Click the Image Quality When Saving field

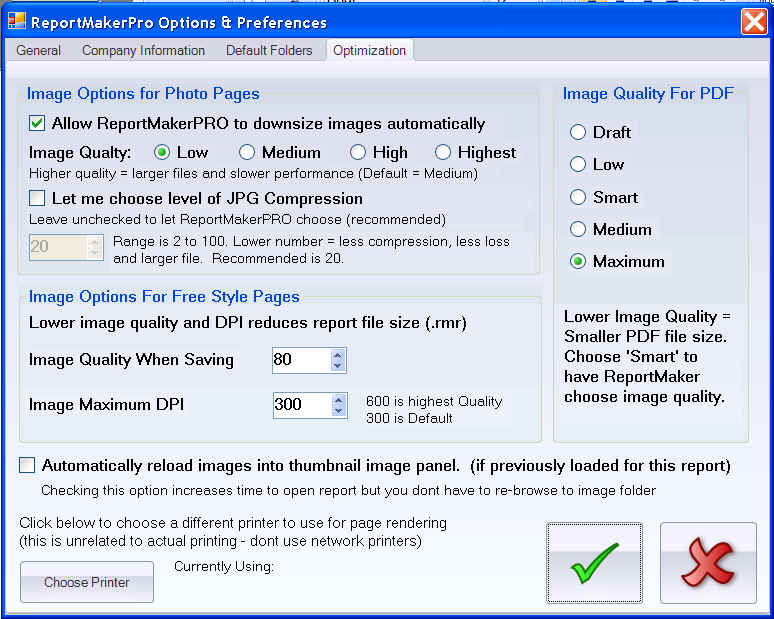pyautogui.click(x=299, y=360)
